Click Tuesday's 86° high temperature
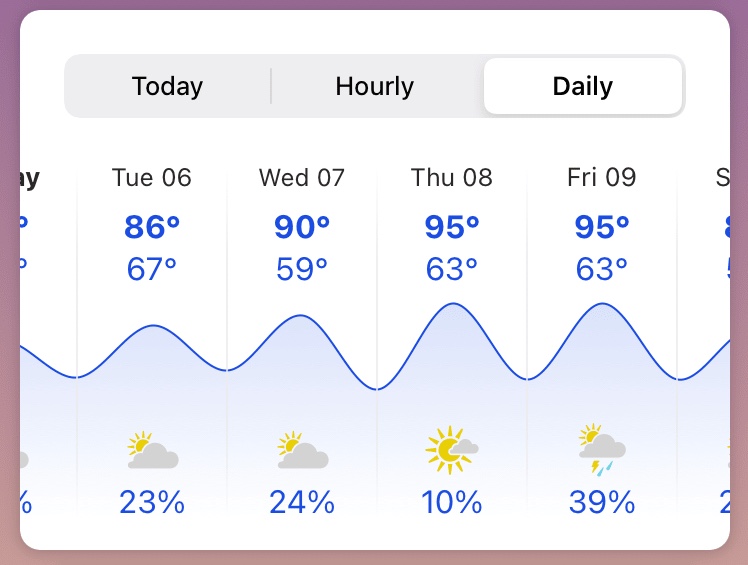The width and height of the screenshot is (748, 565). tap(152, 227)
